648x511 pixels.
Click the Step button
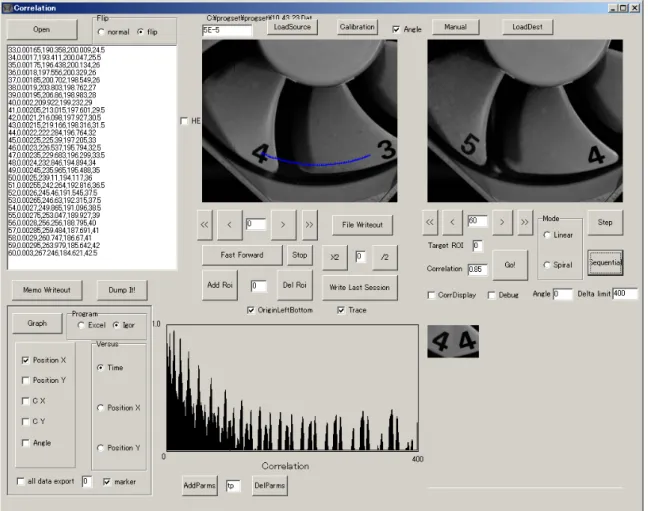click(605, 222)
